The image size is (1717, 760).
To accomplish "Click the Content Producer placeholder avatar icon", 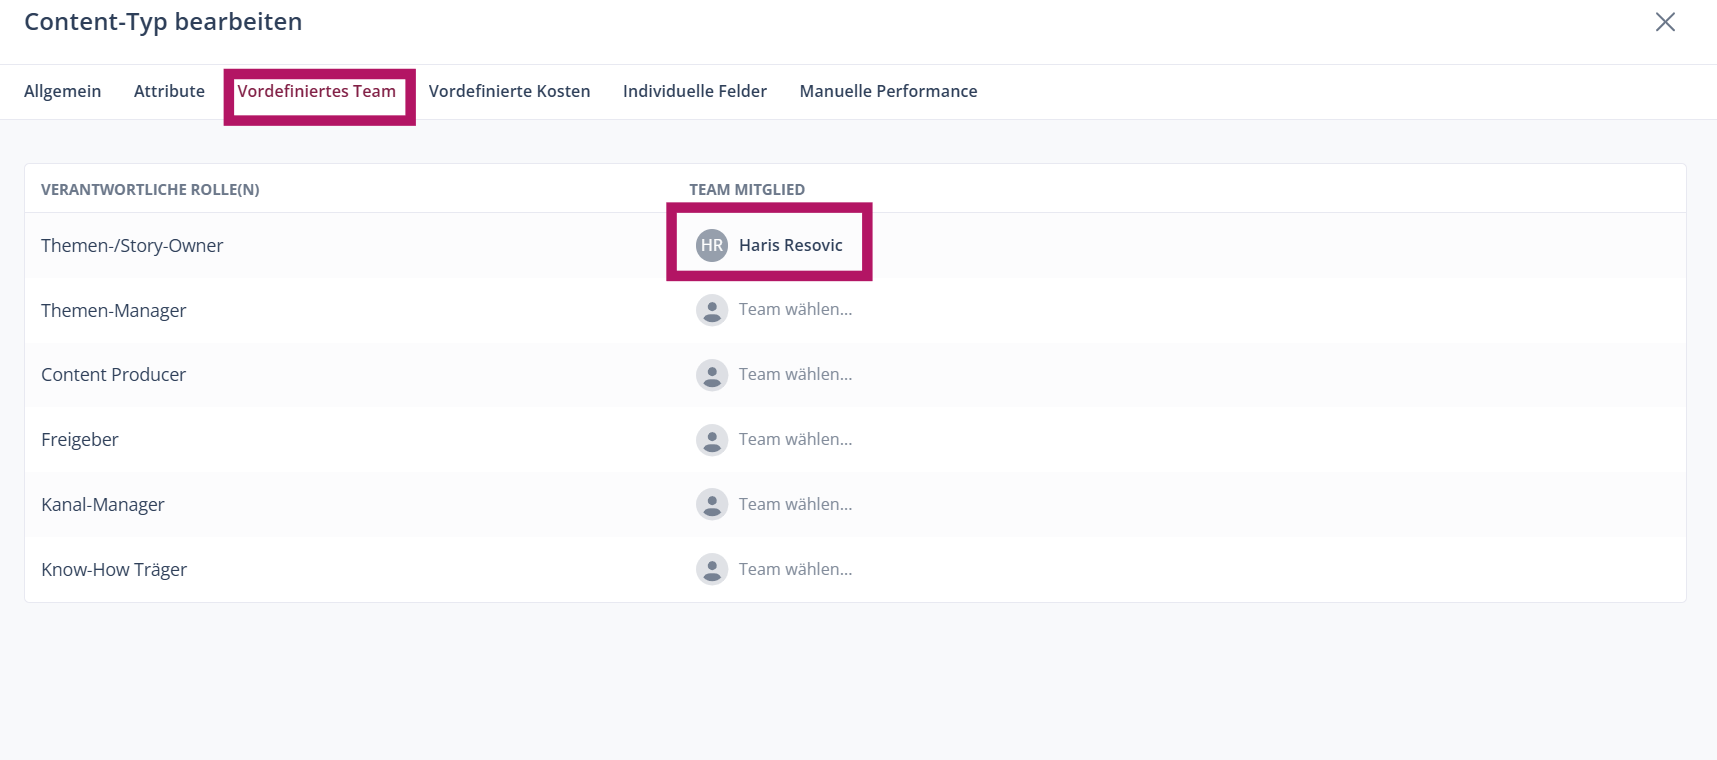I will coord(711,375).
